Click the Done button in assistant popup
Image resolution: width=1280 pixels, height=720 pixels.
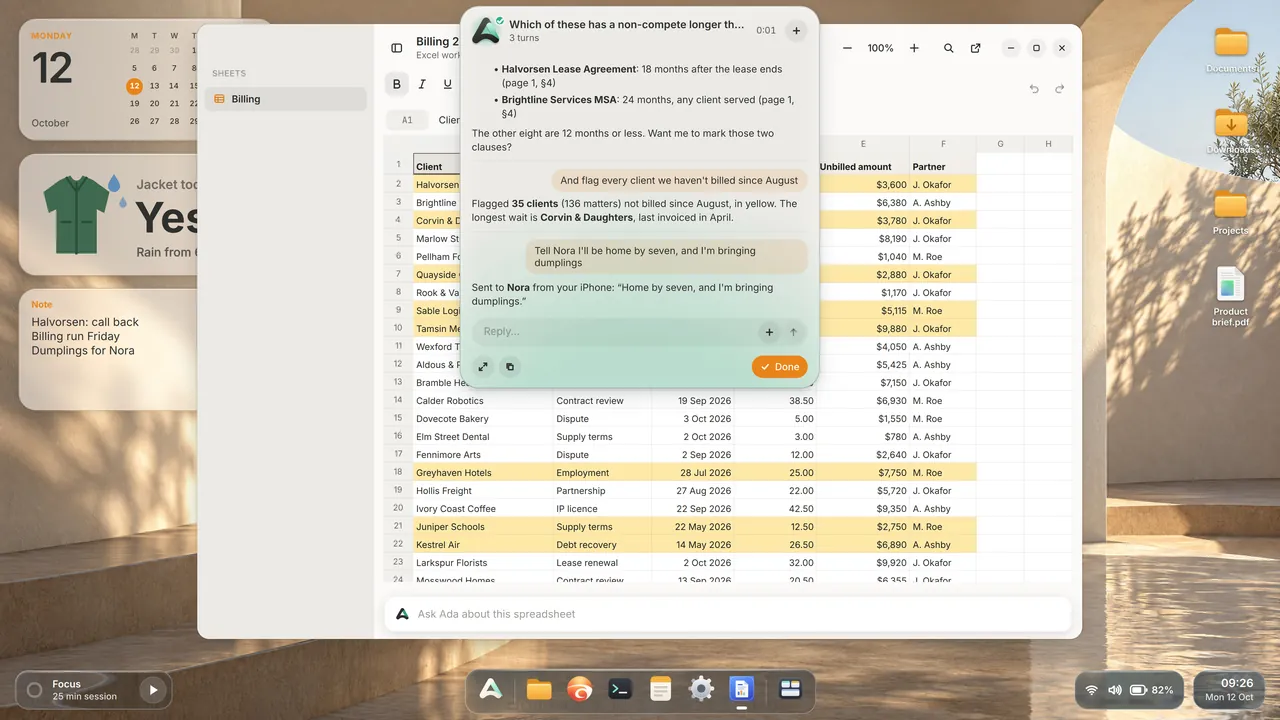pyautogui.click(x=779, y=367)
